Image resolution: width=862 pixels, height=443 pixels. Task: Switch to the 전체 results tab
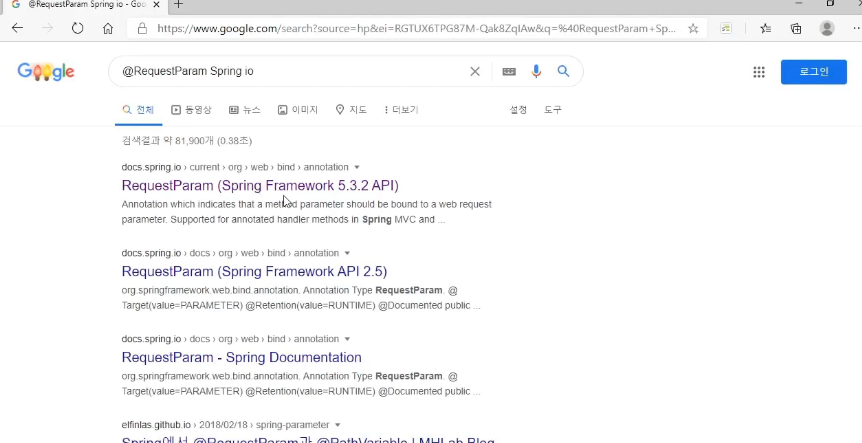(x=139, y=110)
